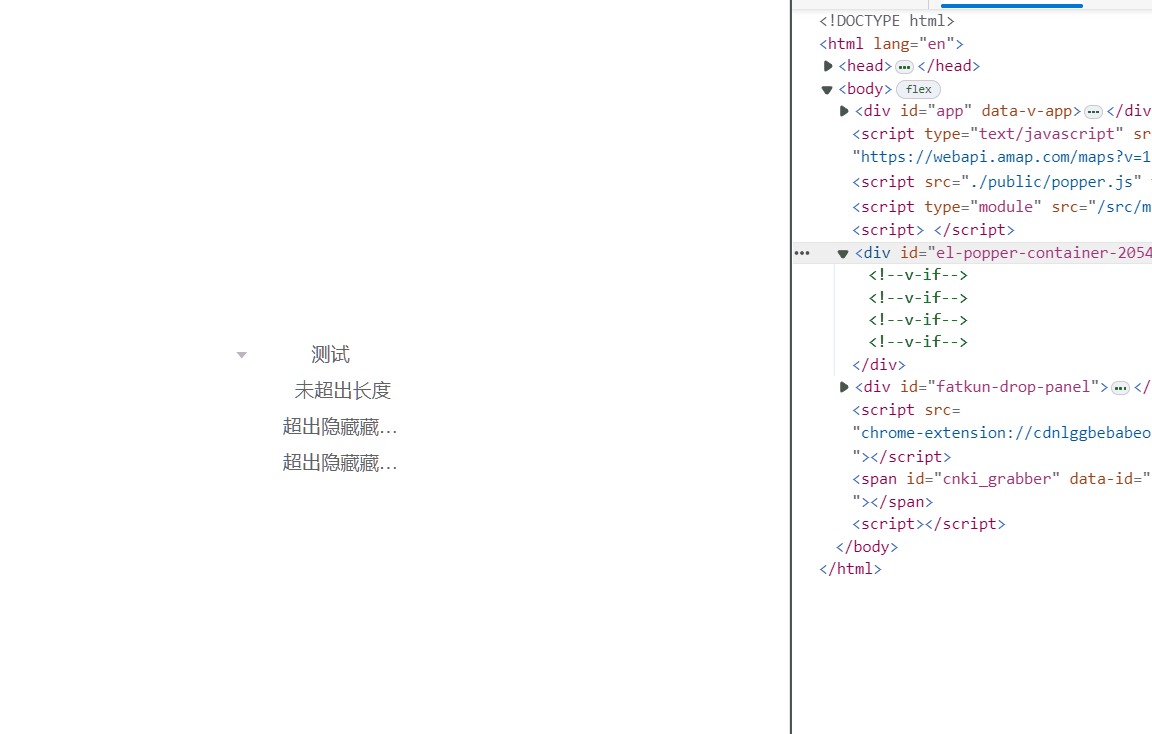Click the flex badge next to body

point(918,90)
